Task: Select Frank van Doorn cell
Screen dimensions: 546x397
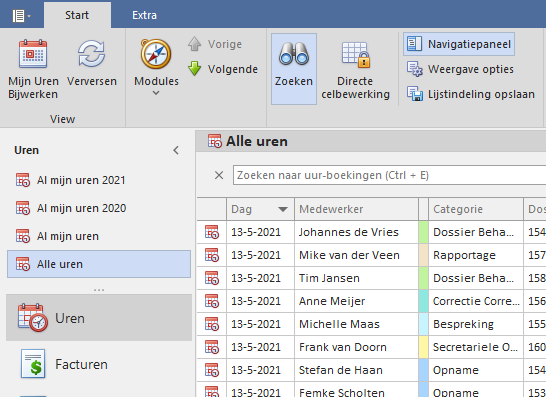Action: 357,347
